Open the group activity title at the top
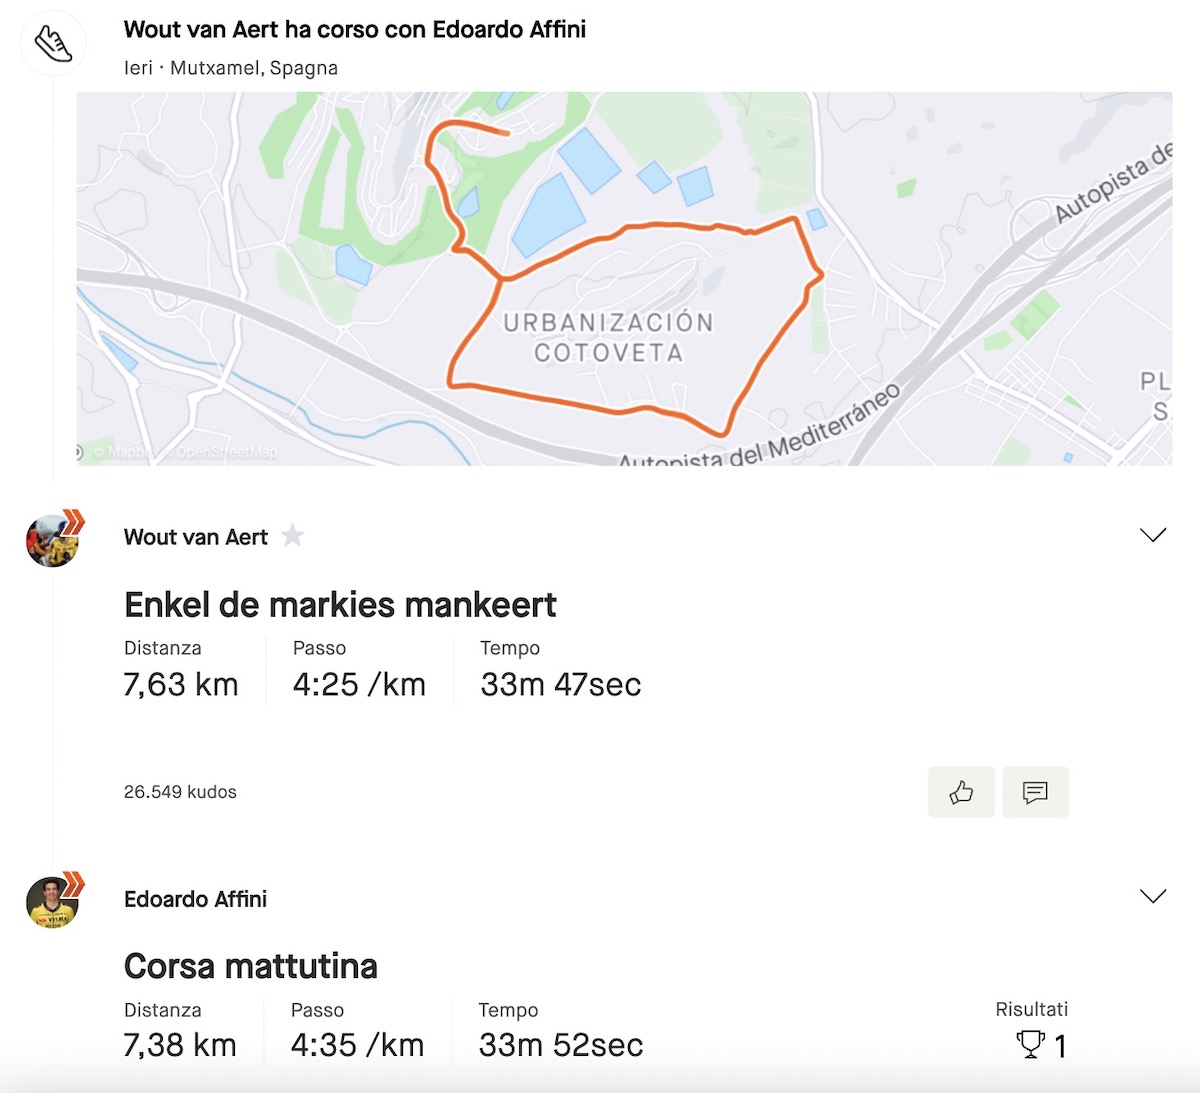This screenshot has width=1200, height=1093. (x=354, y=30)
